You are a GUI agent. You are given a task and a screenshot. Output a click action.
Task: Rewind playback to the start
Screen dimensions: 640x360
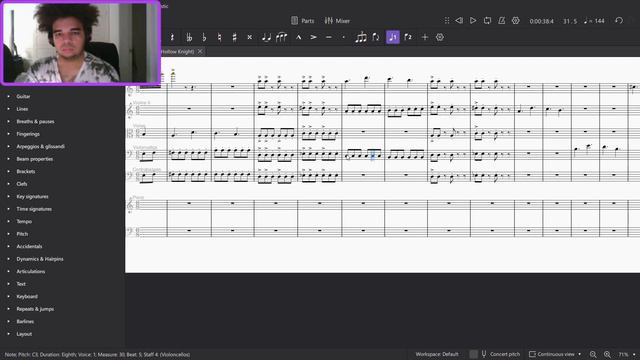(x=459, y=20)
